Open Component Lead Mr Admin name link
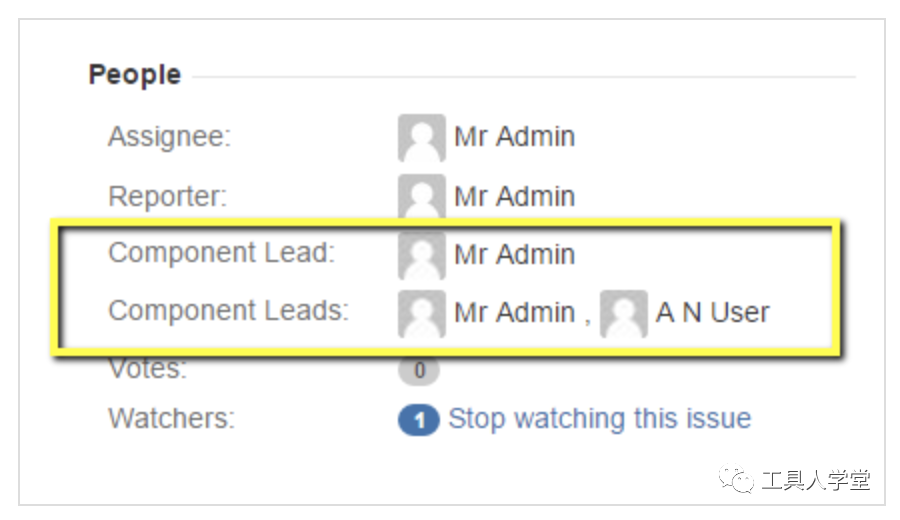Viewport: 900px width, 520px height. pyautogui.click(x=514, y=254)
